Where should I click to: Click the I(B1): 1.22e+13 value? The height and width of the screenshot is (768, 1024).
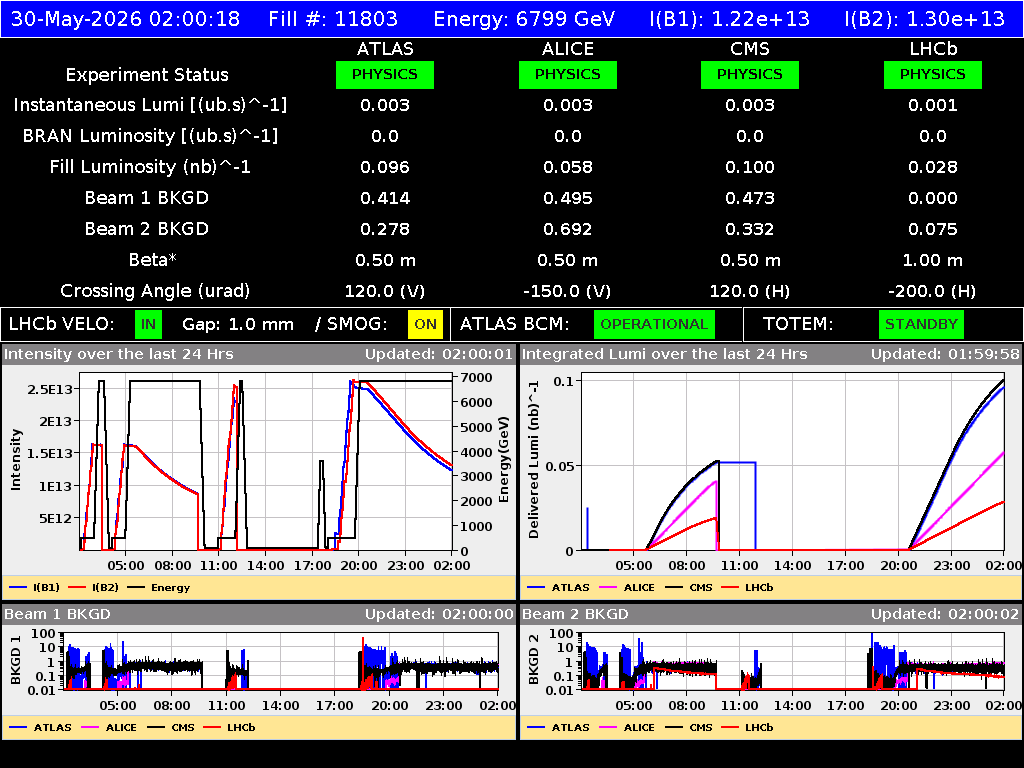coord(729,18)
